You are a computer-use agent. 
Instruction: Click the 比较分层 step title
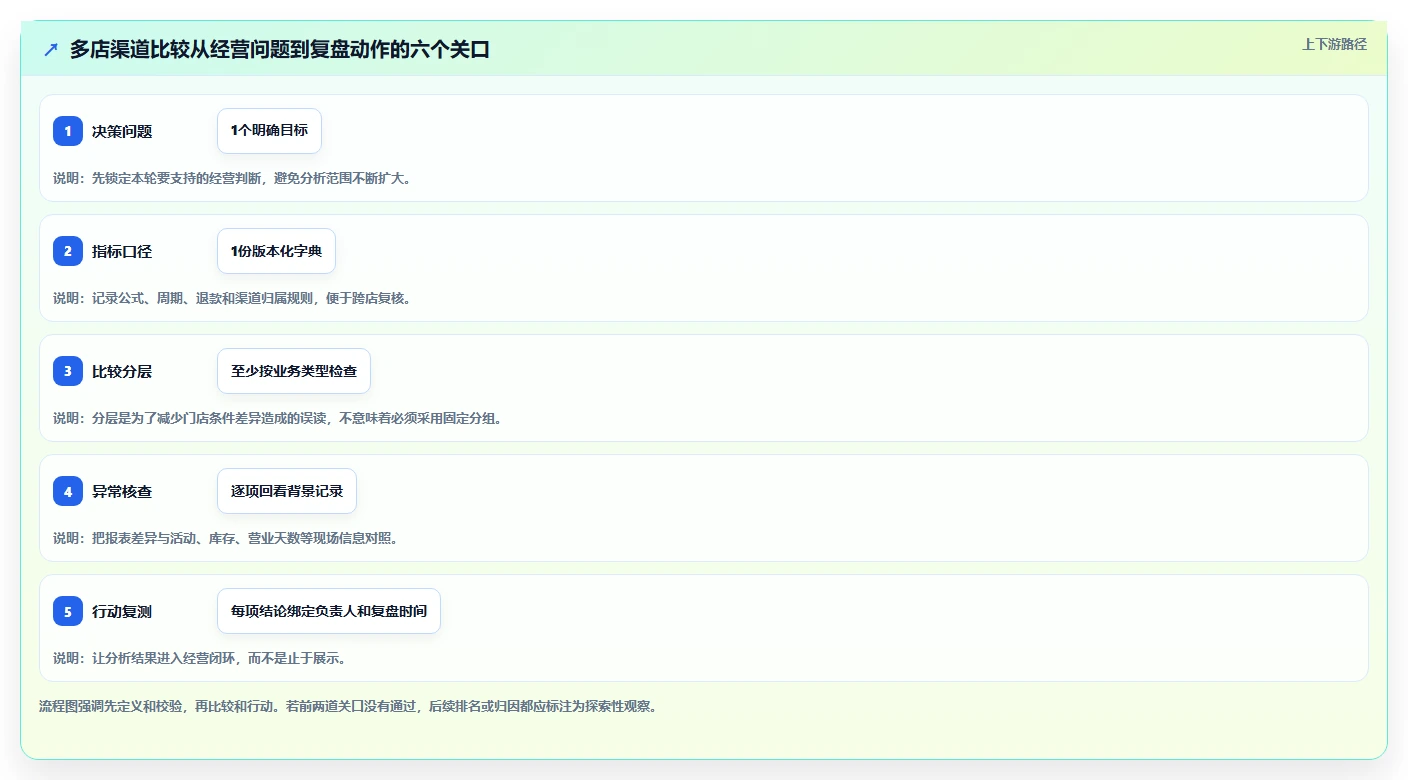point(122,371)
